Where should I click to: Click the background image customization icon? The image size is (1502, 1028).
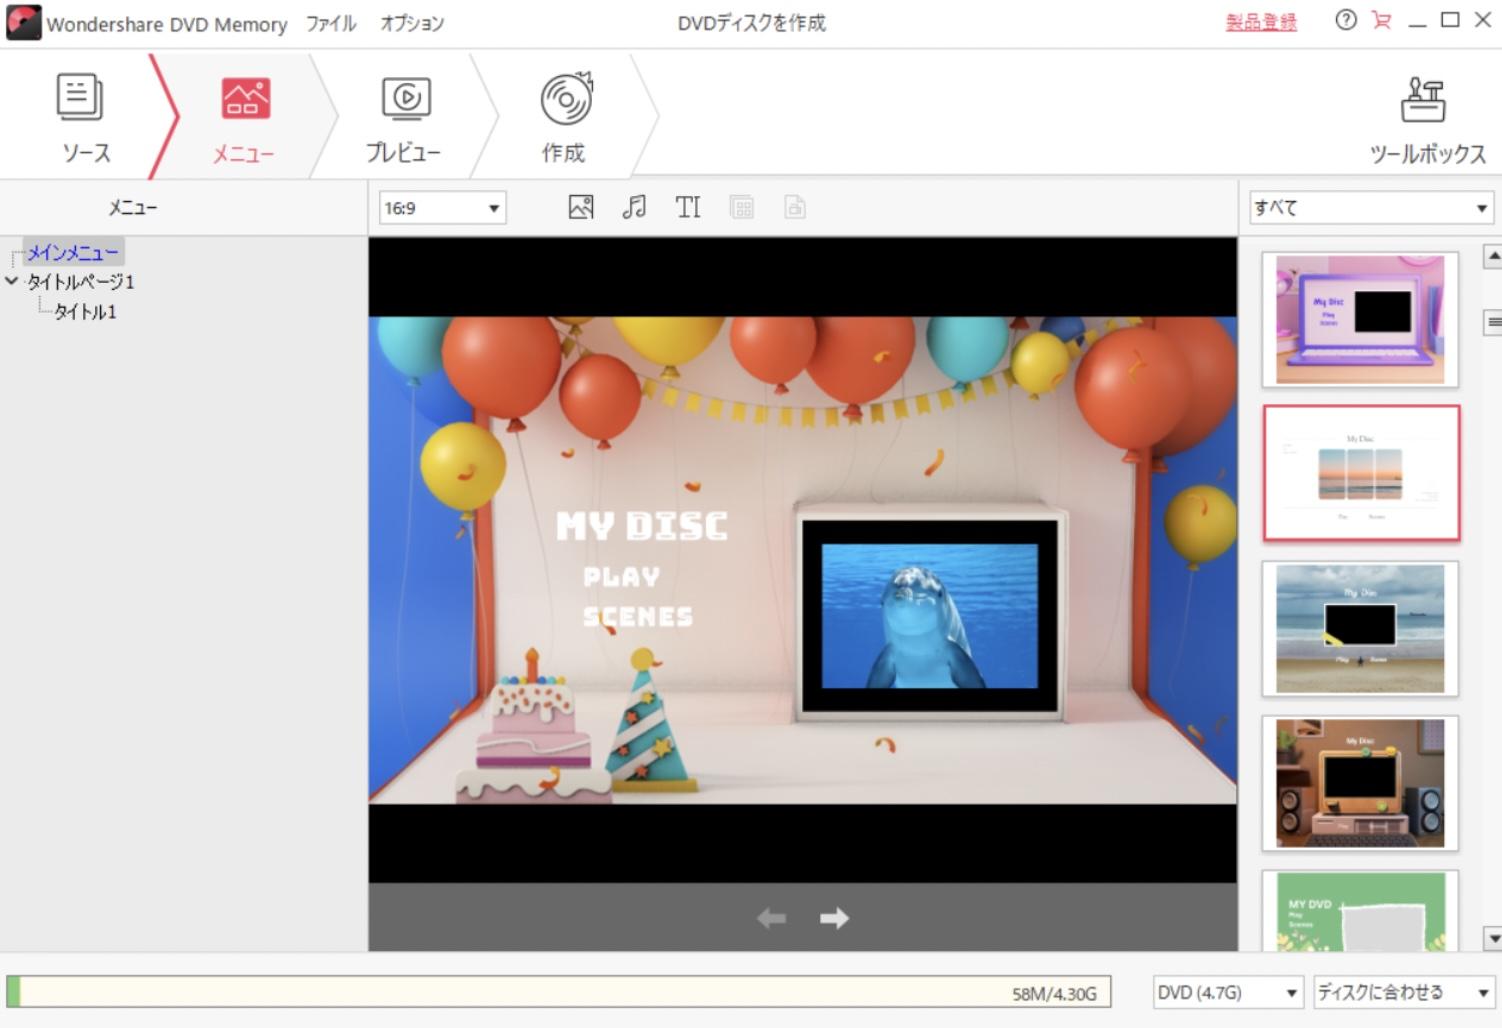pos(580,207)
